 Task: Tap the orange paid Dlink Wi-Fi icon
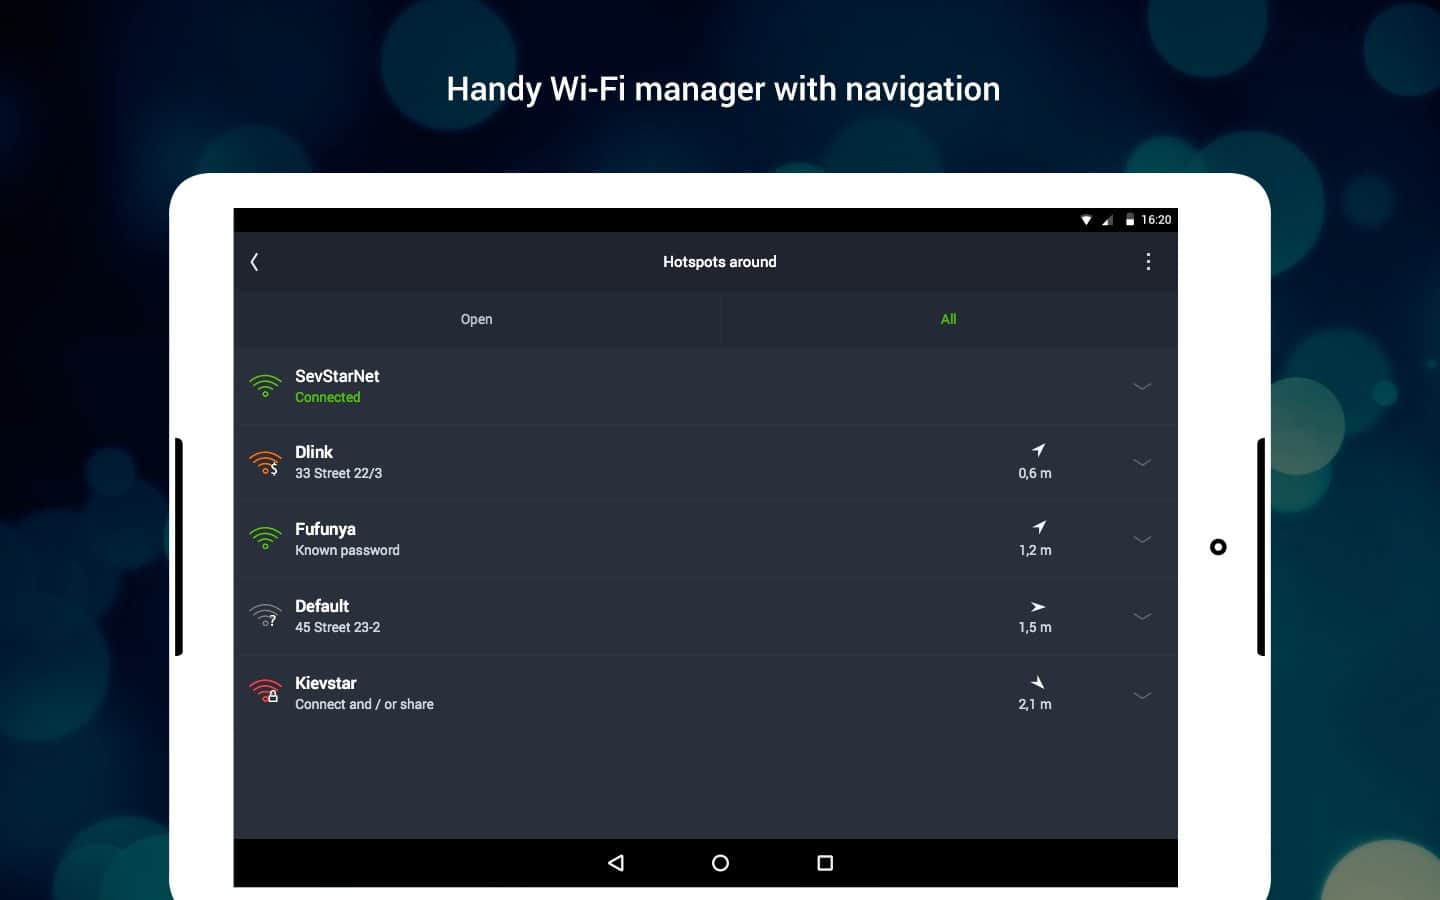(x=265, y=463)
